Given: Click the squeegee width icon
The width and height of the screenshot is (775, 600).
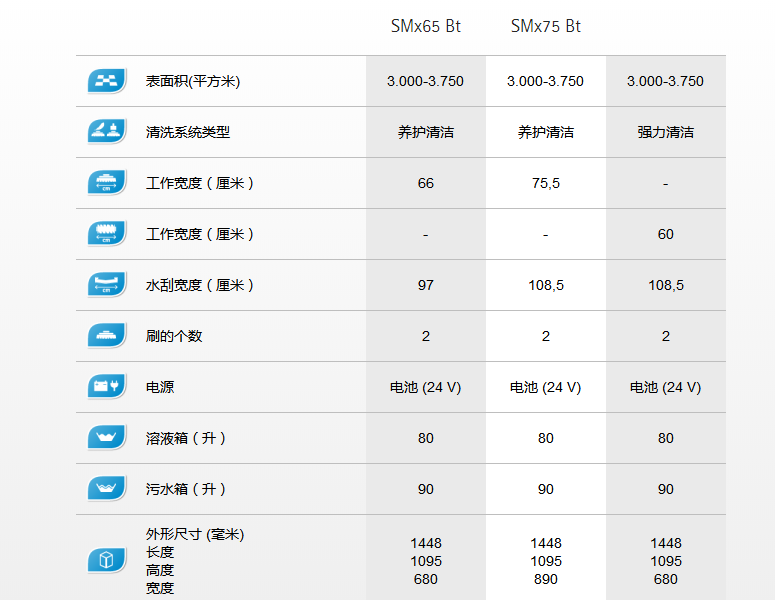Looking at the screenshot, I should pyautogui.click(x=107, y=284).
